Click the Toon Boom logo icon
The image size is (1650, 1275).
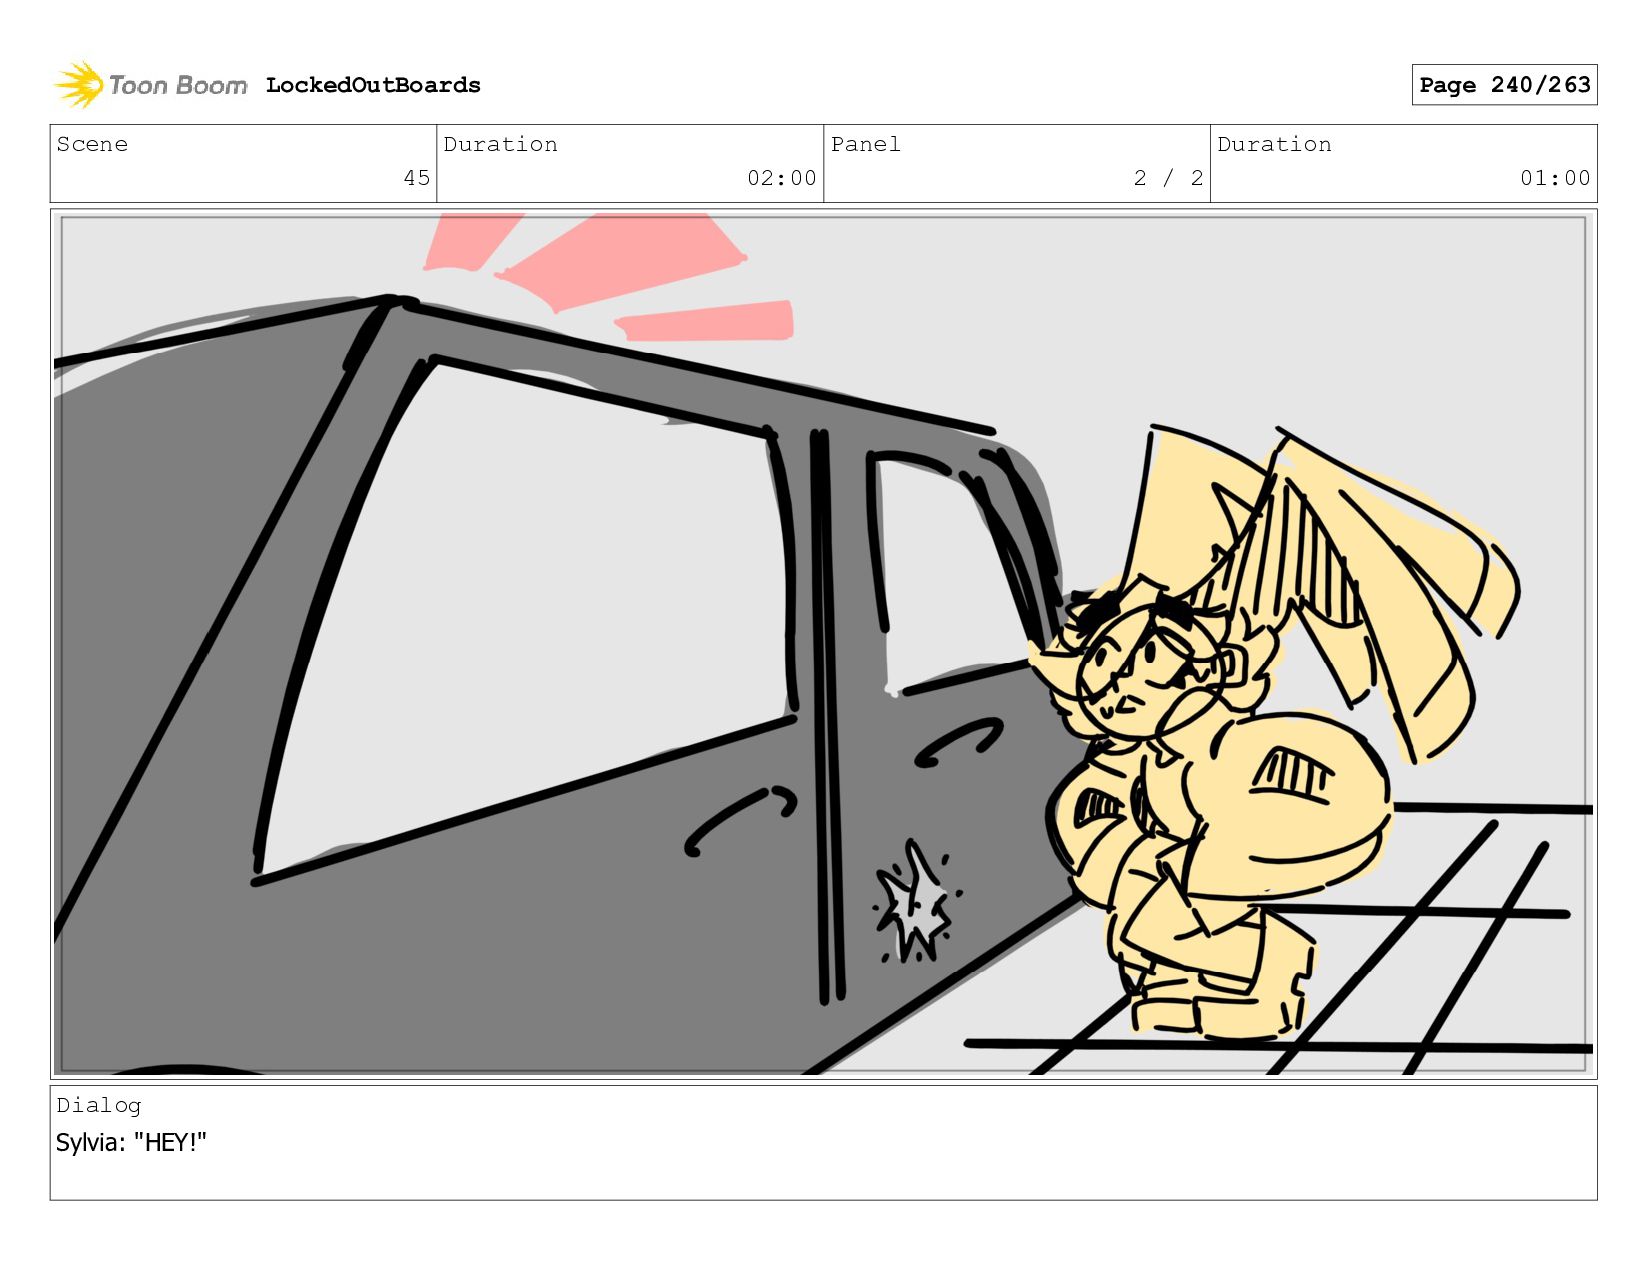point(79,85)
